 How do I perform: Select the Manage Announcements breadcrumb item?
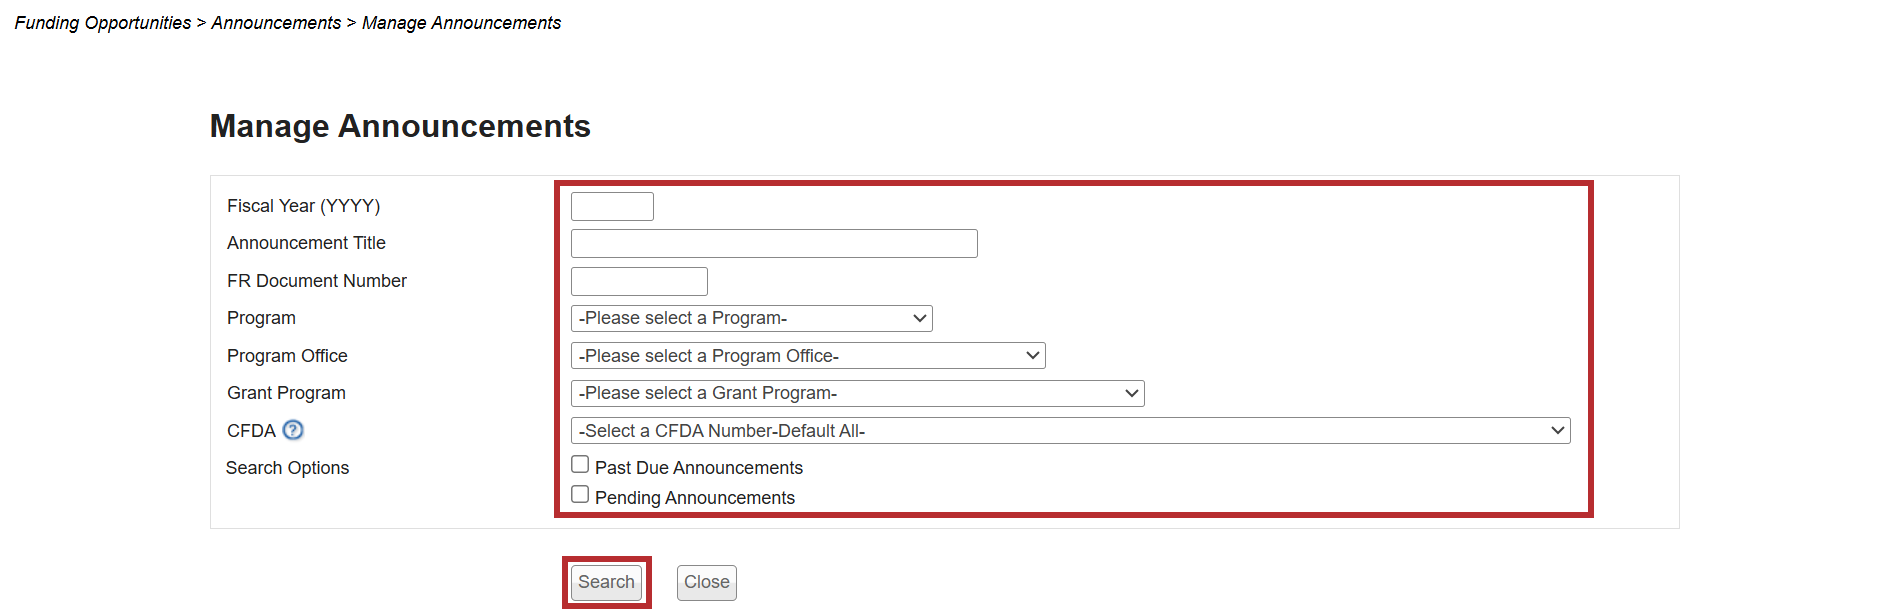[461, 23]
